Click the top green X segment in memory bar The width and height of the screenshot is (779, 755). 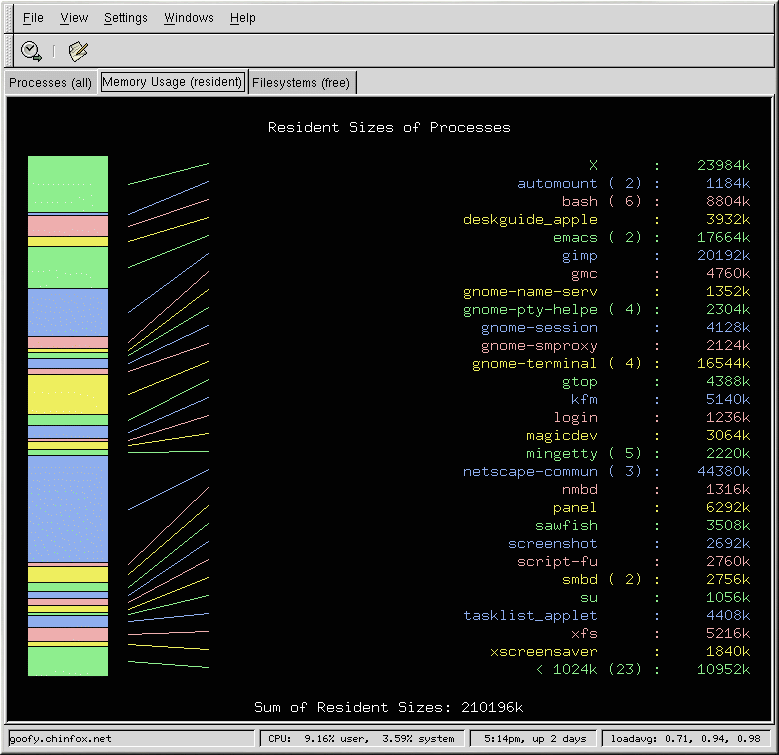(68, 184)
